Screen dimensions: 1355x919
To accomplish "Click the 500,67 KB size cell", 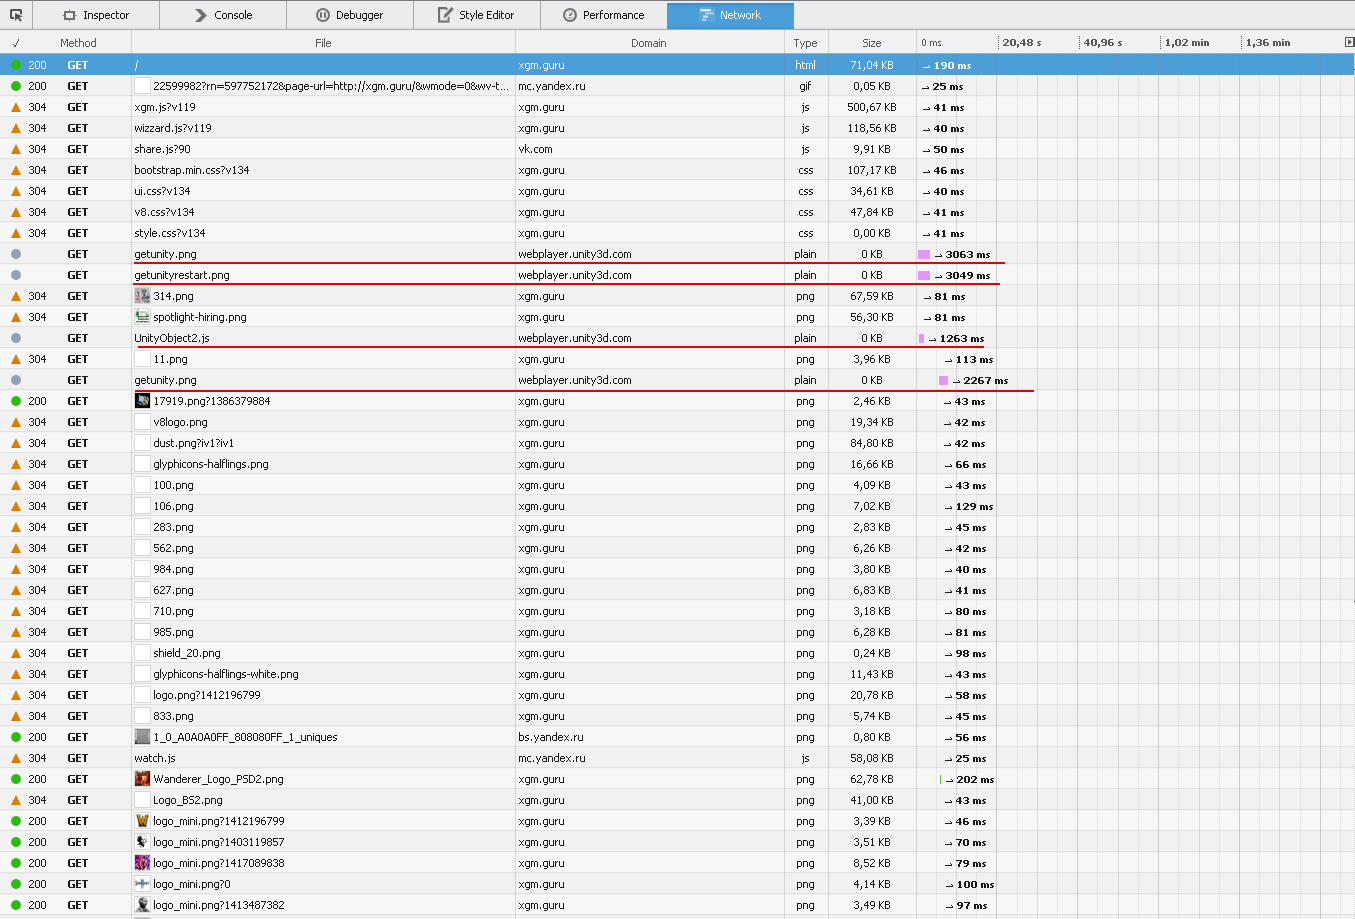I will point(872,107).
